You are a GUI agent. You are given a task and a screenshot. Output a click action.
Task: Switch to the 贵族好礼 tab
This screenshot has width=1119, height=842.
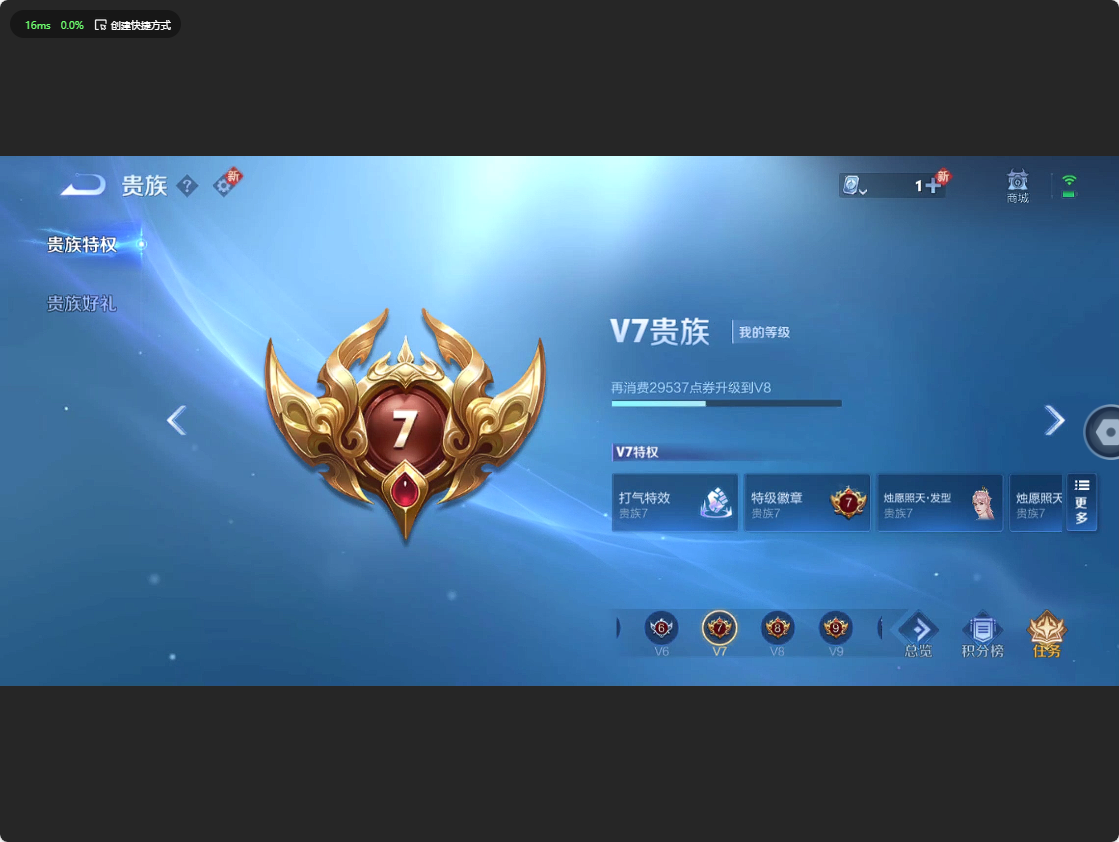(x=82, y=304)
